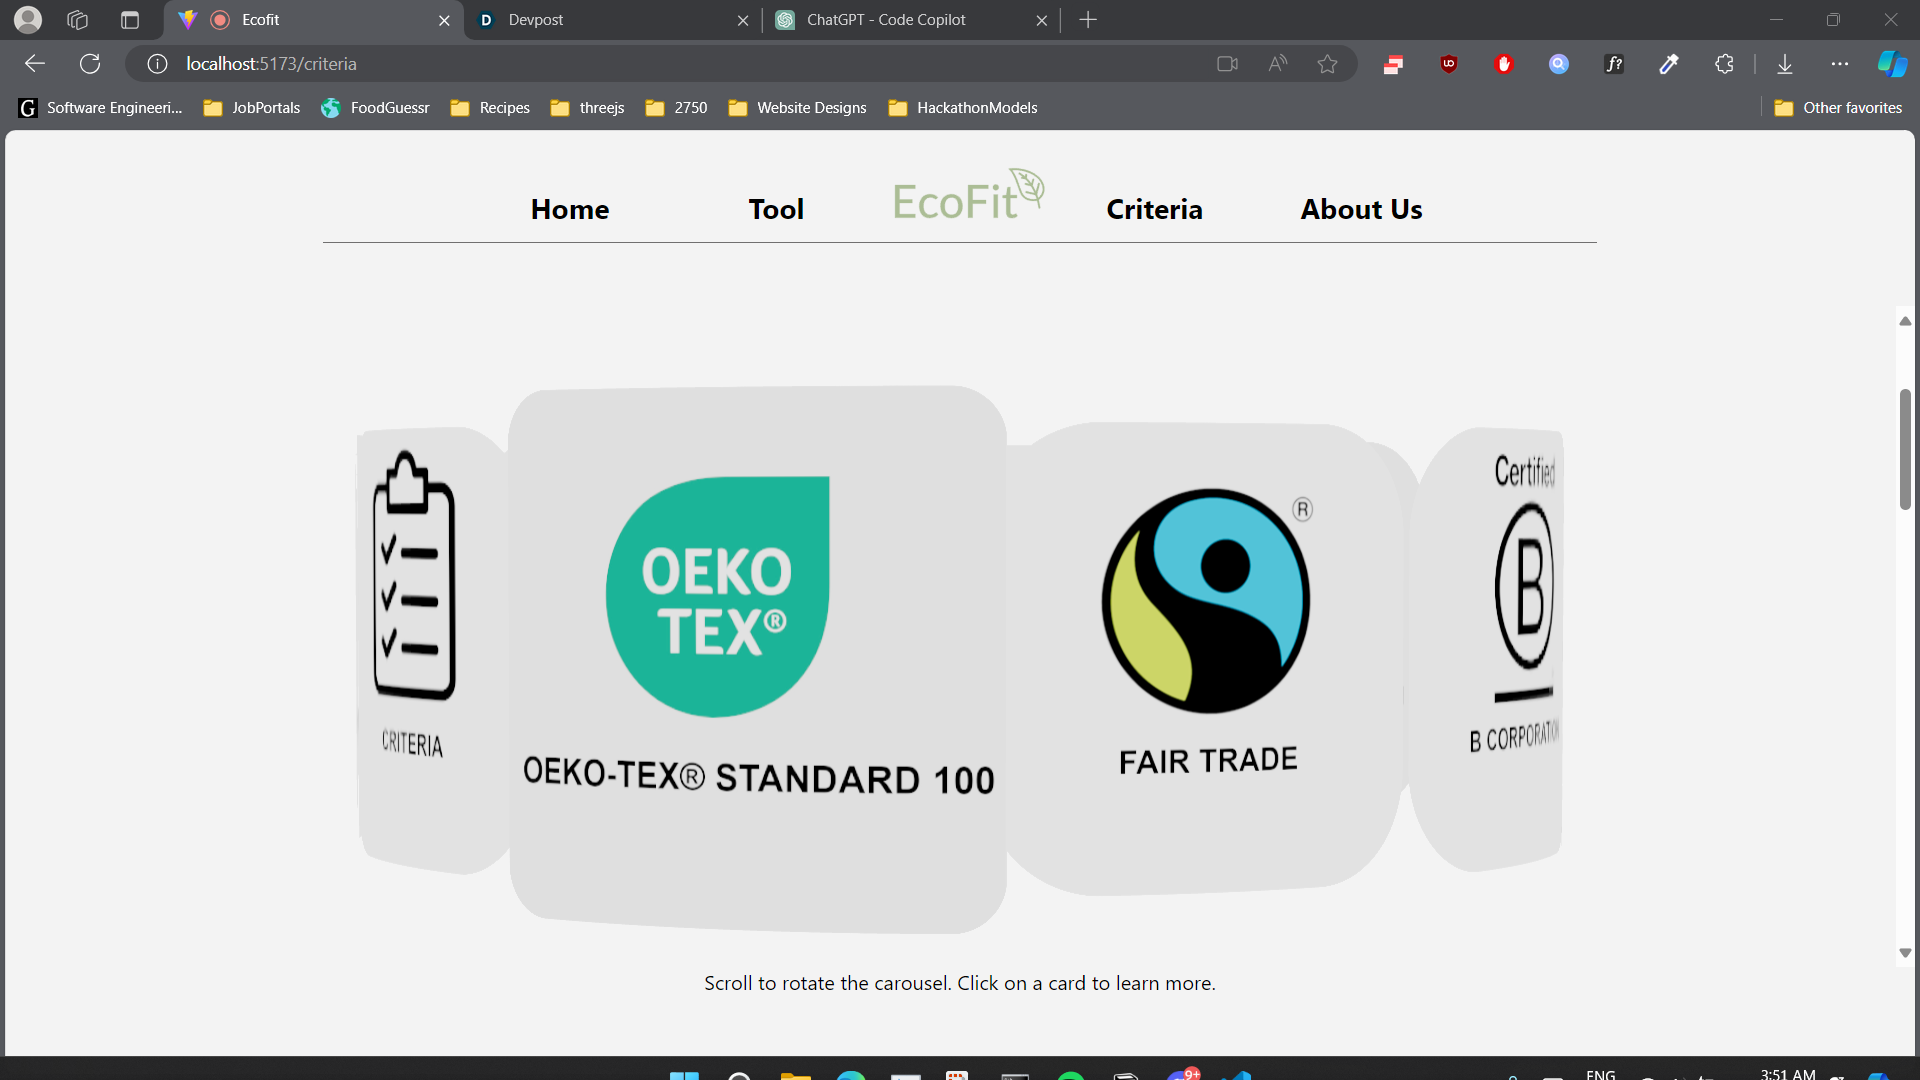Refresh the current page
This screenshot has width=1920, height=1080.
(90, 64)
